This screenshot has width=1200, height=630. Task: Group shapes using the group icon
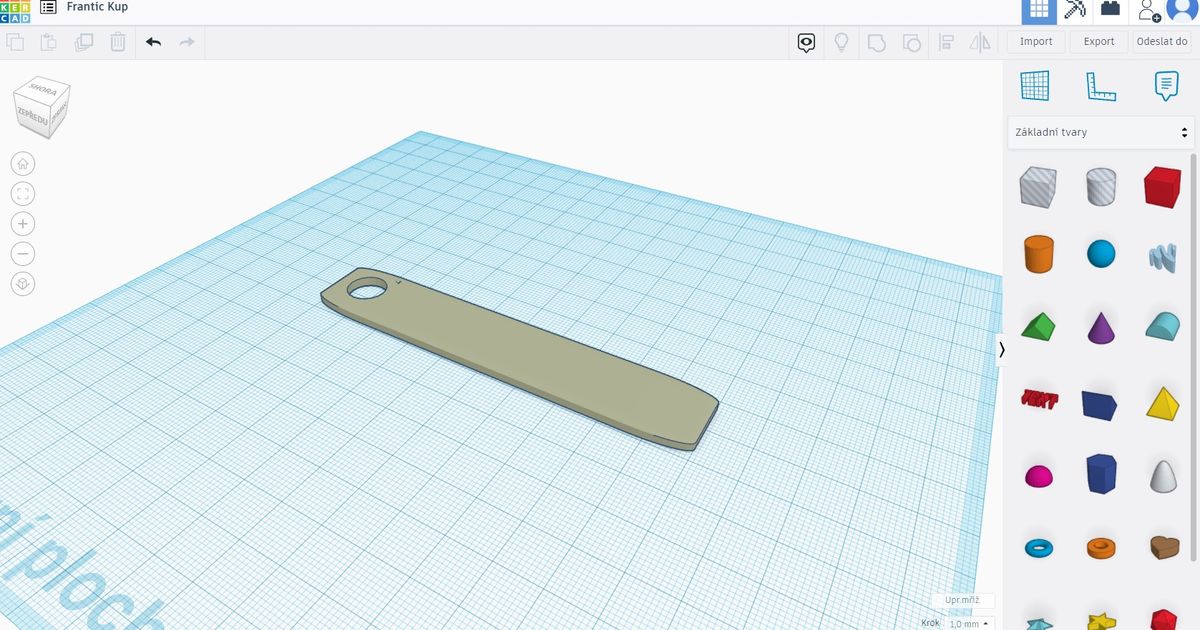pyautogui.click(x=876, y=41)
